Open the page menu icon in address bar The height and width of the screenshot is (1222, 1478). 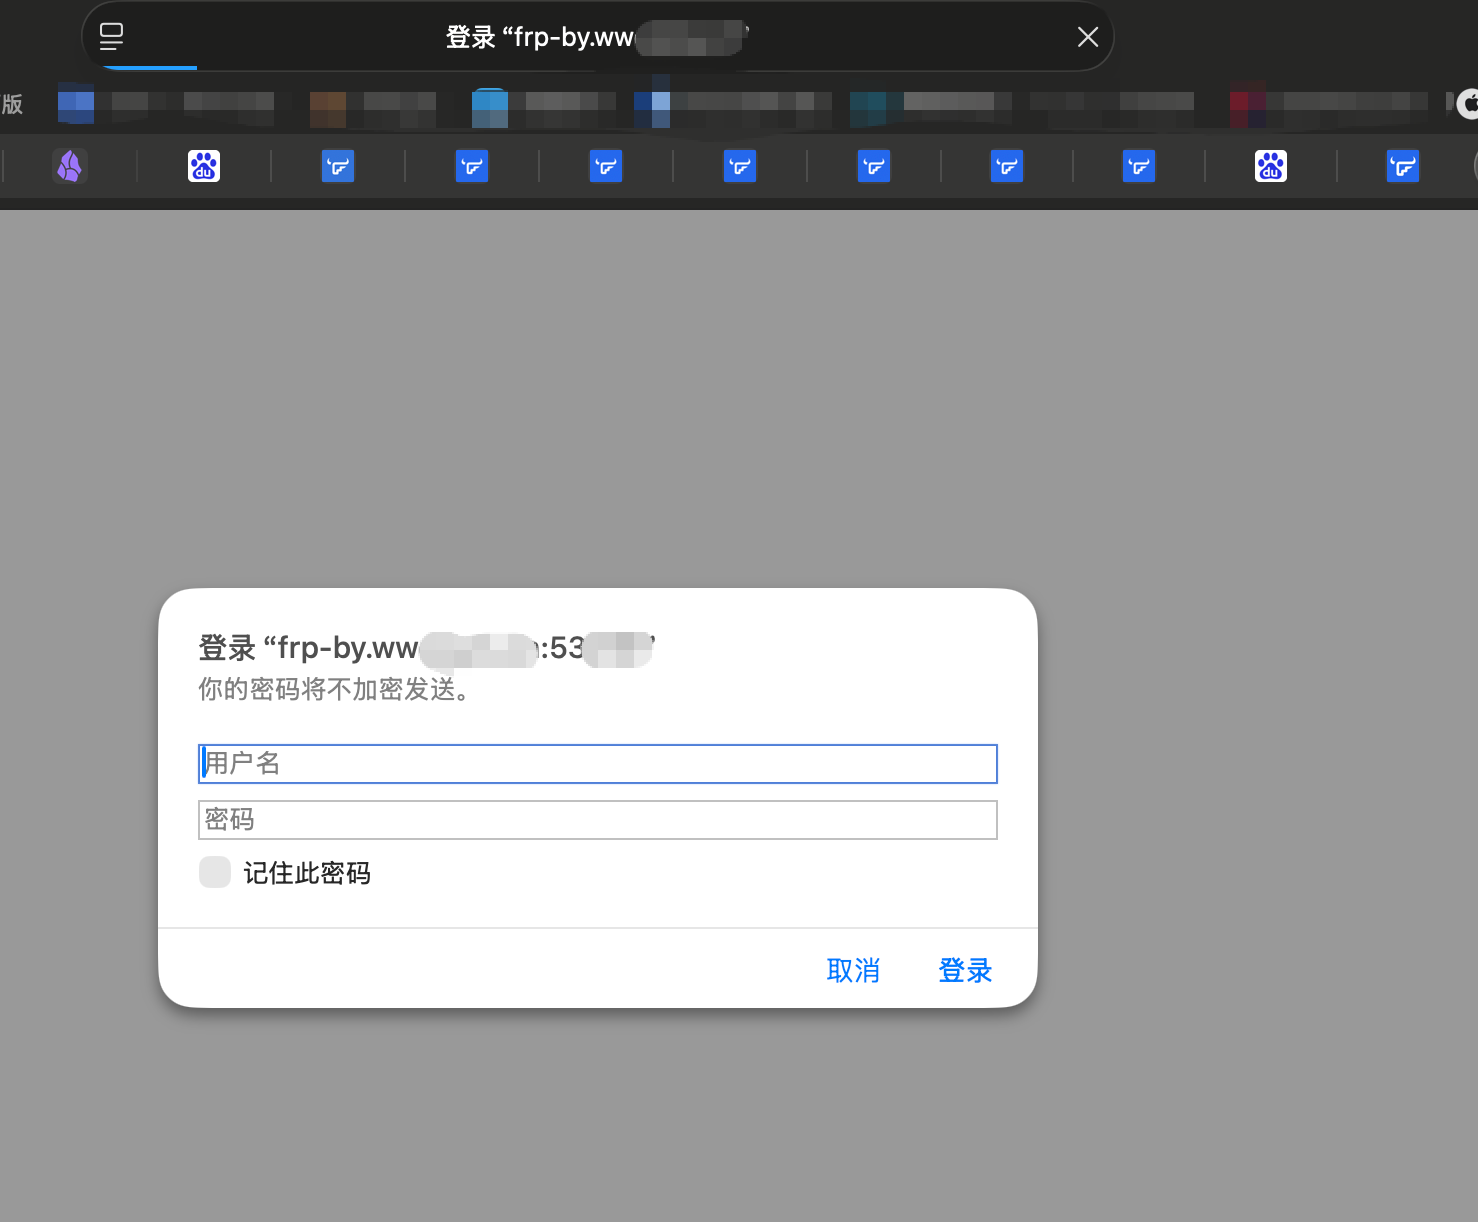coord(112,37)
